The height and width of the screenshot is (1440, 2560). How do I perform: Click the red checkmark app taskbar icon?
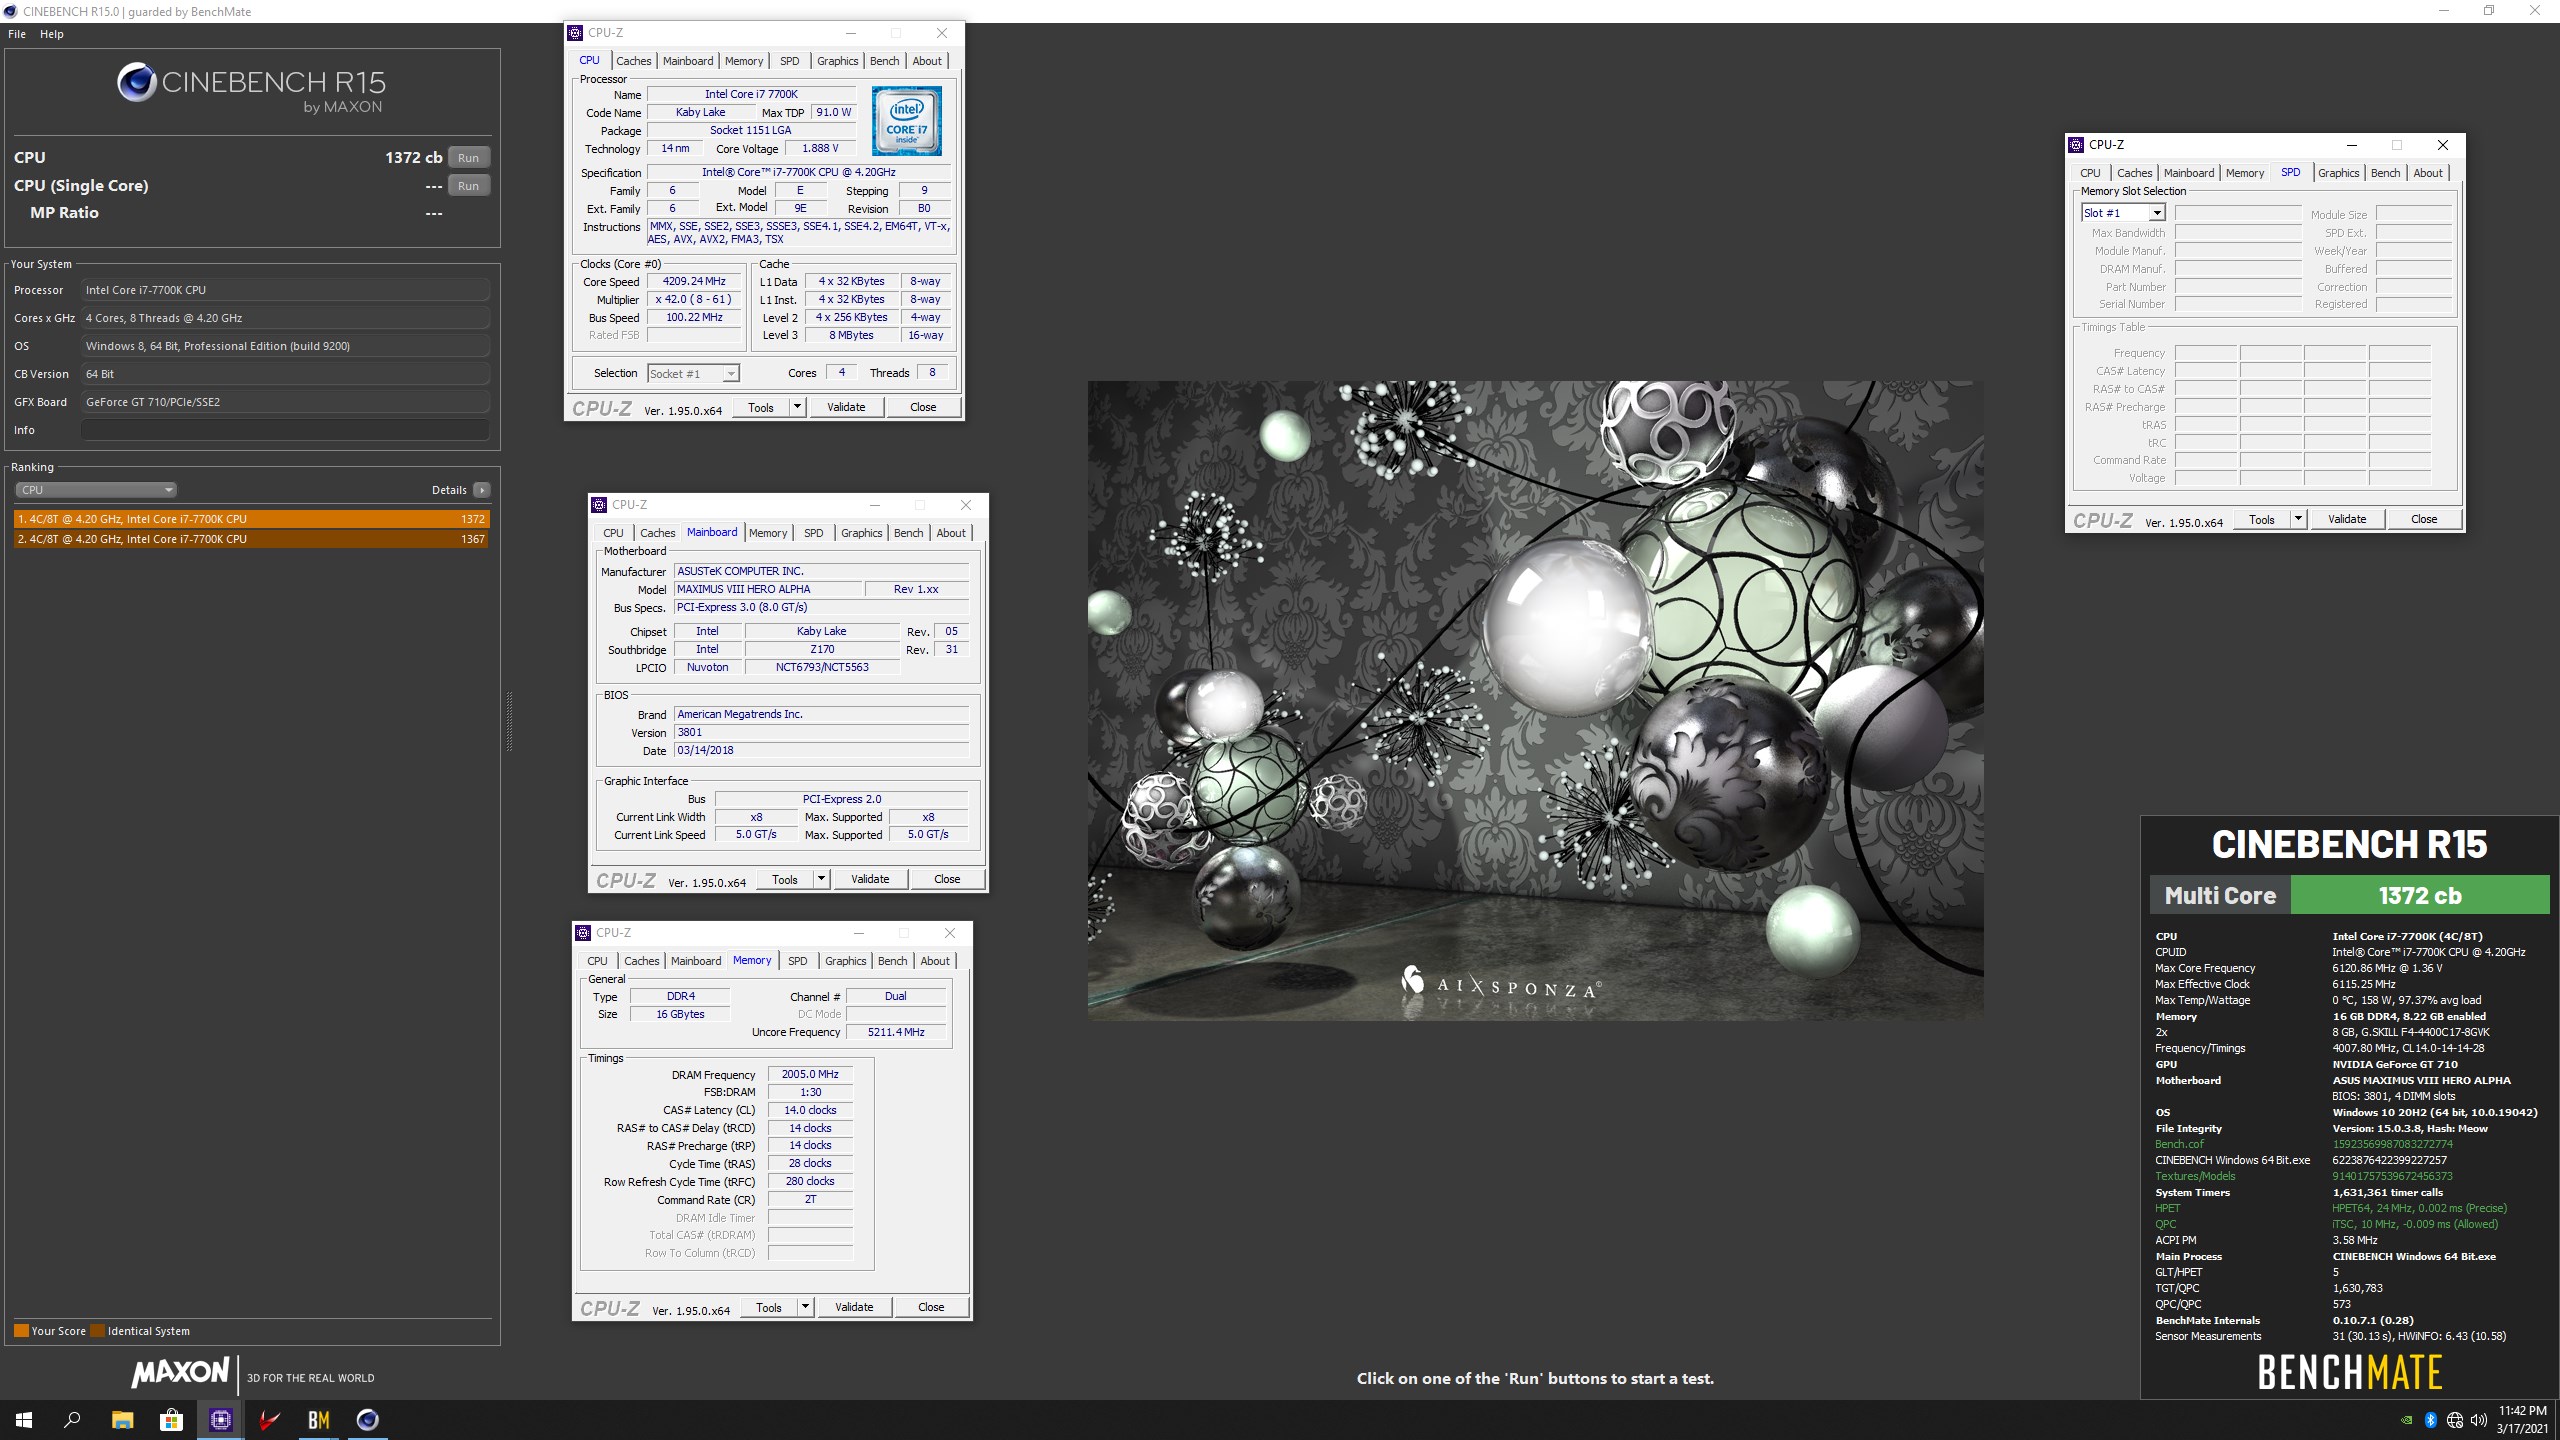(269, 1420)
